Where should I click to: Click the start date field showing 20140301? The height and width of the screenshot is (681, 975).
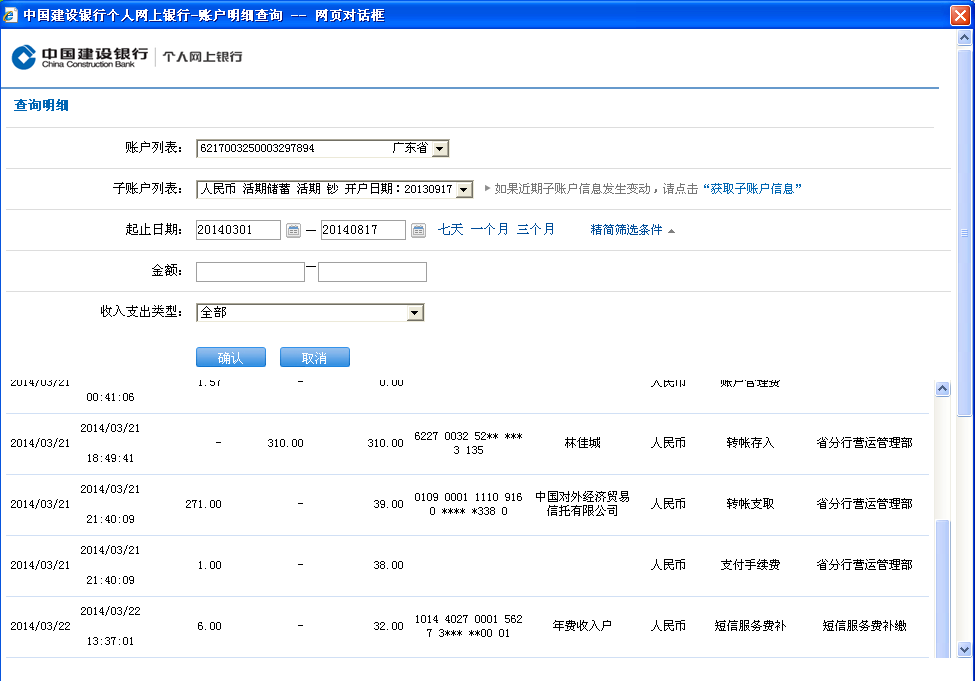[238, 230]
